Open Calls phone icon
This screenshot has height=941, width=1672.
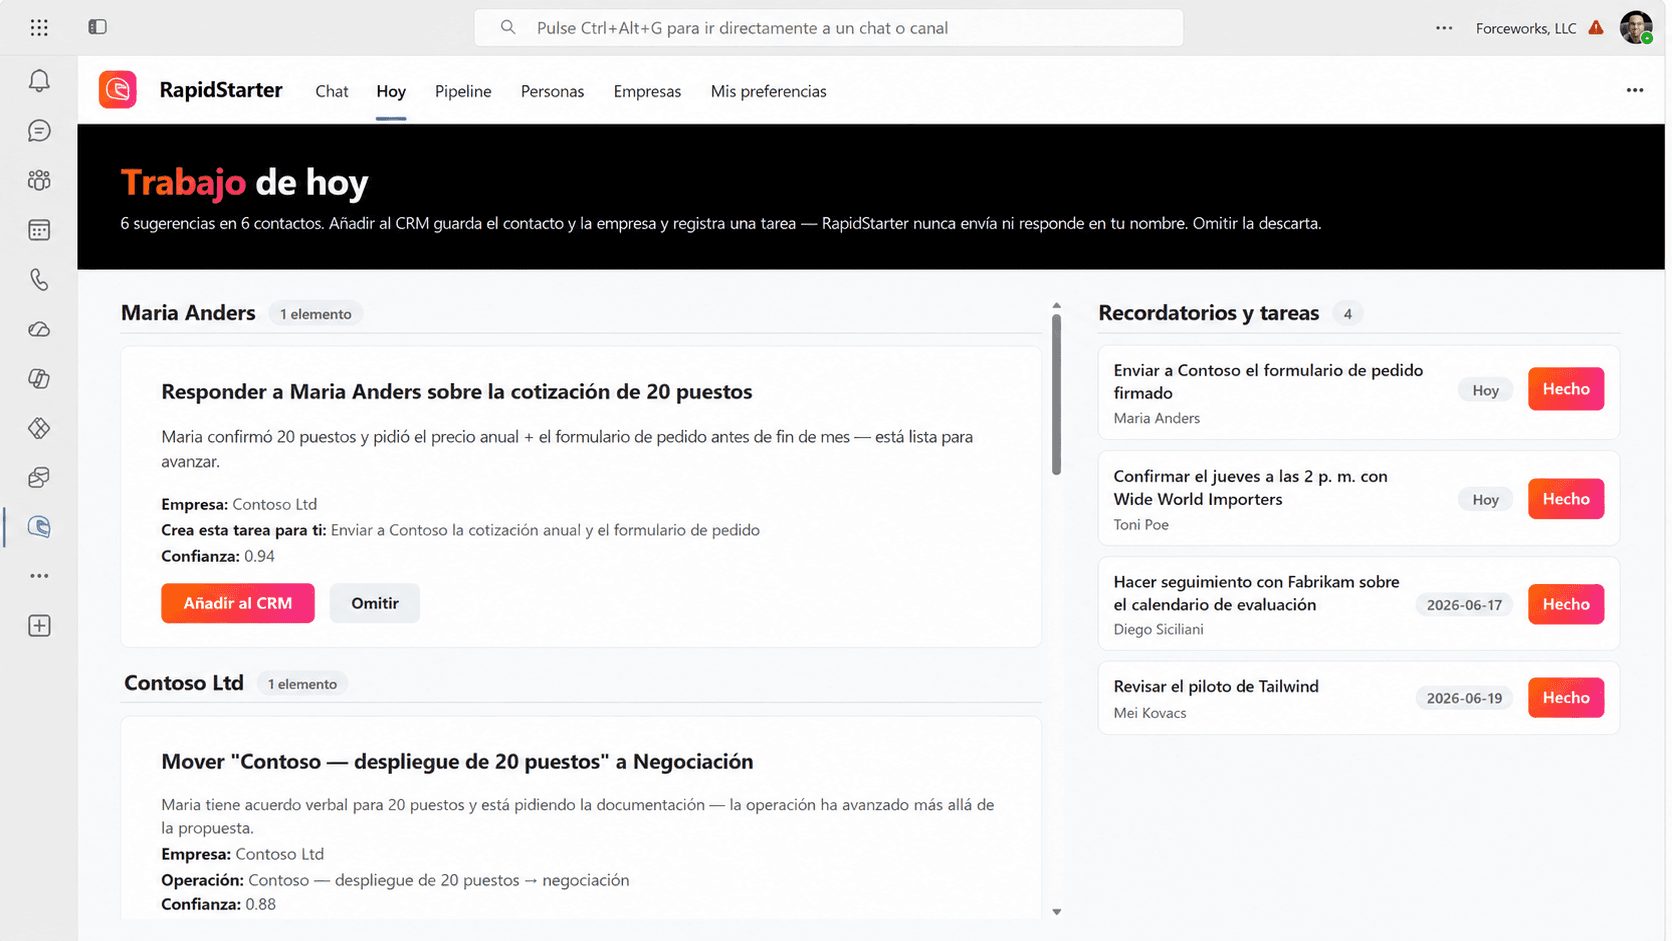click(x=39, y=280)
